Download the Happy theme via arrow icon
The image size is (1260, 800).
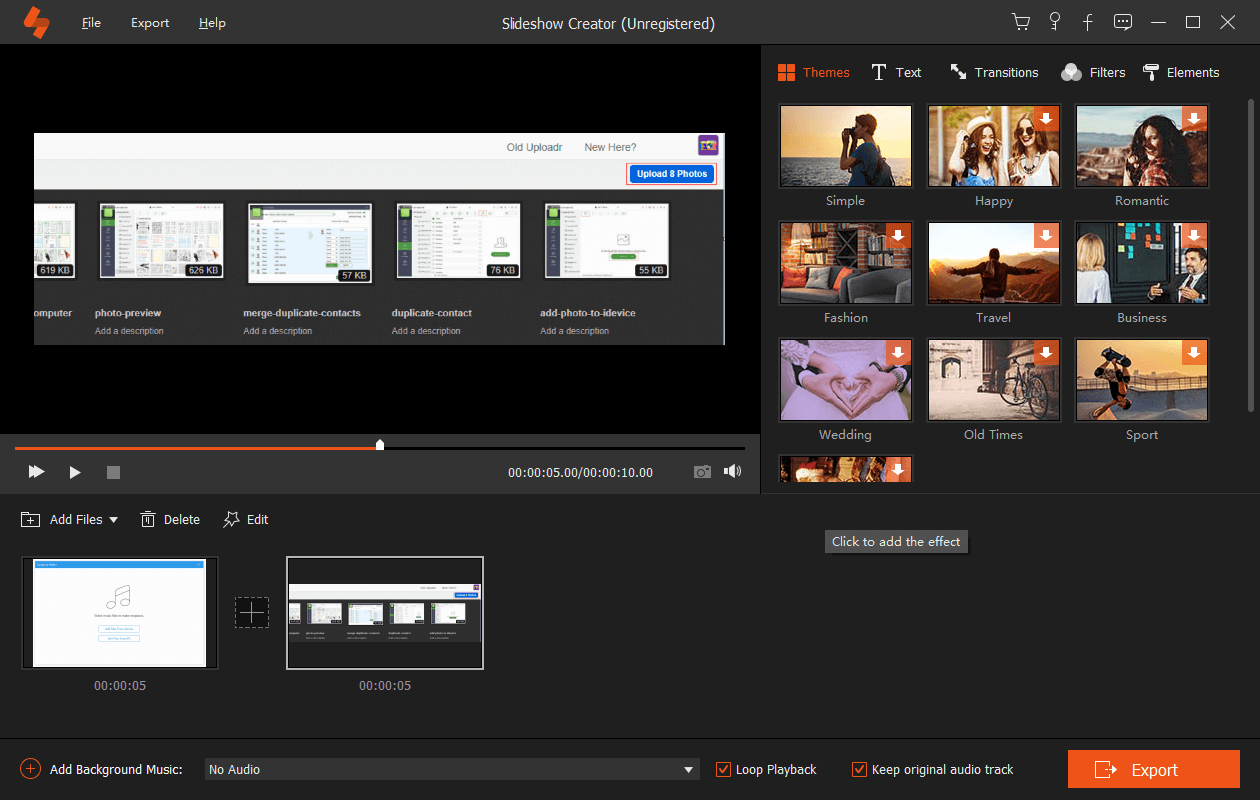click(1046, 118)
